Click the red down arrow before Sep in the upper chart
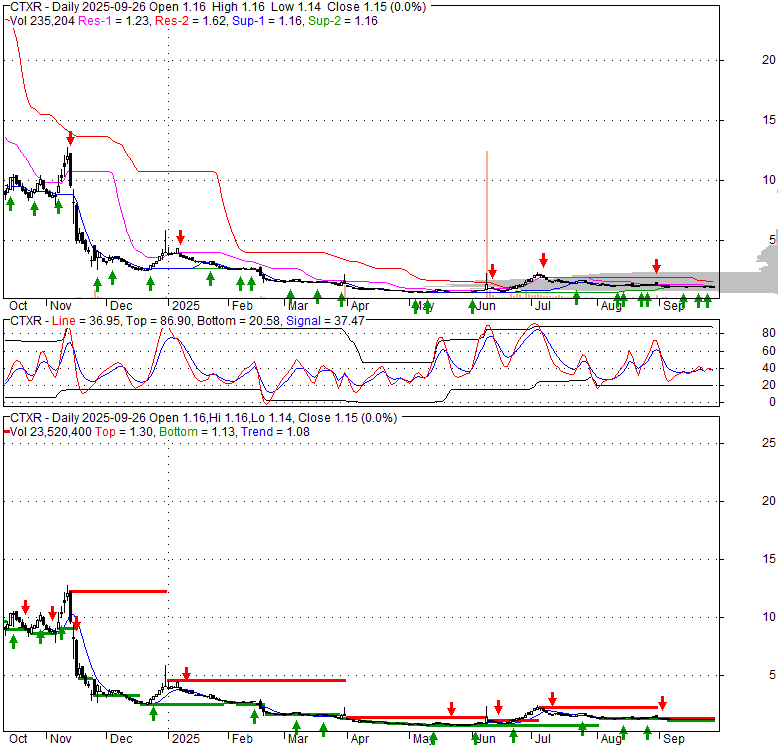The width and height of the screenshot is (780, 745). (x=657, y=266)
